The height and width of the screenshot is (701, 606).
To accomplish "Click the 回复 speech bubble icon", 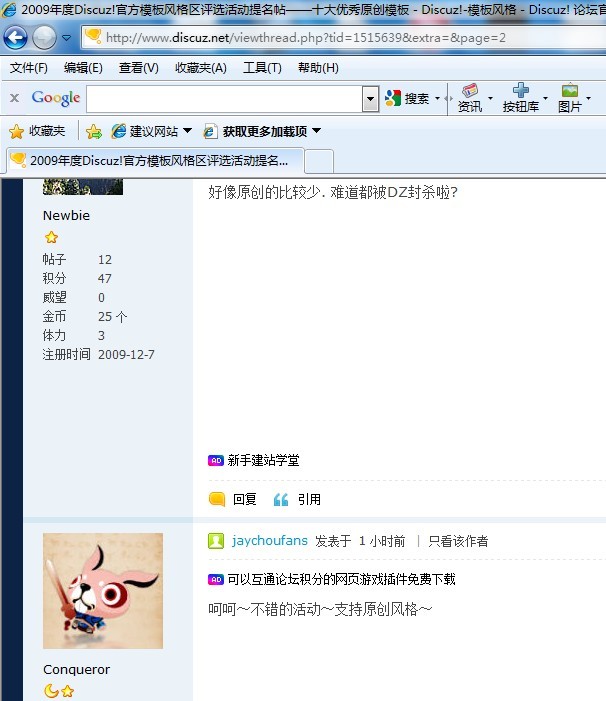I will point(217,499).
